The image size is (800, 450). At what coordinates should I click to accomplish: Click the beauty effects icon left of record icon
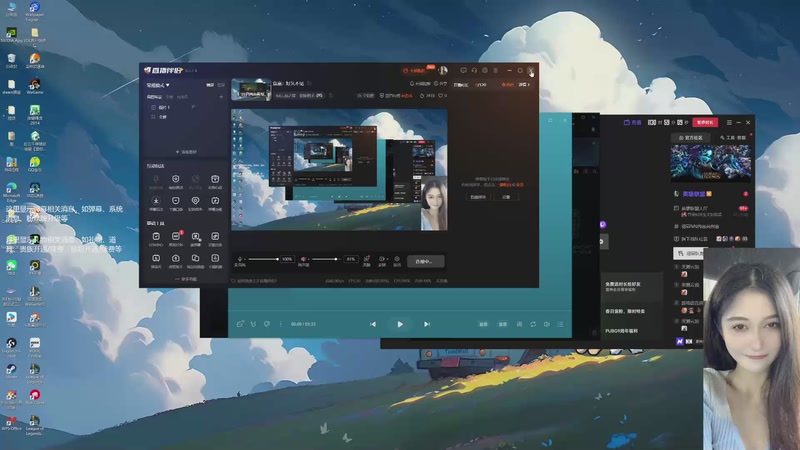pos(366,259)
